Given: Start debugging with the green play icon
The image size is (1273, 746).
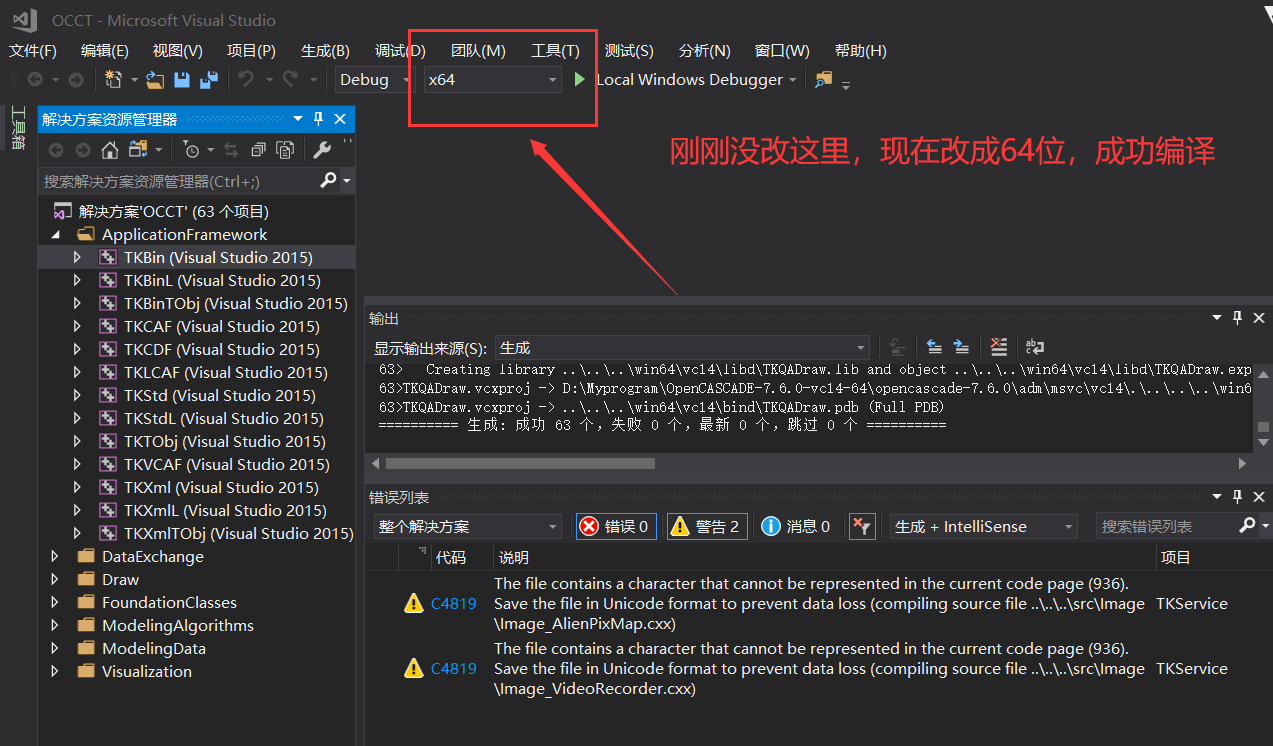Looking at the screenshot, I should point(580,80).
